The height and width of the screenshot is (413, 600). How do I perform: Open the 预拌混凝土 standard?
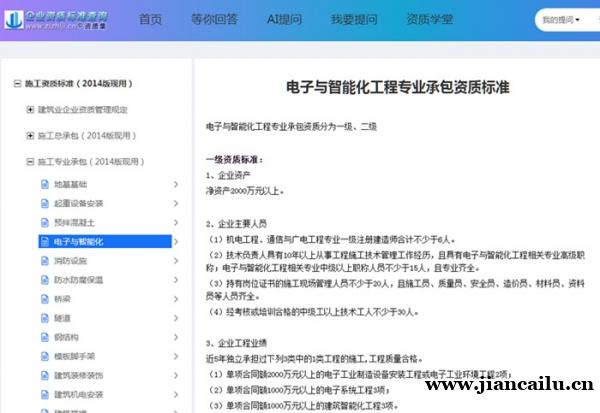click(x=75, y=223)
